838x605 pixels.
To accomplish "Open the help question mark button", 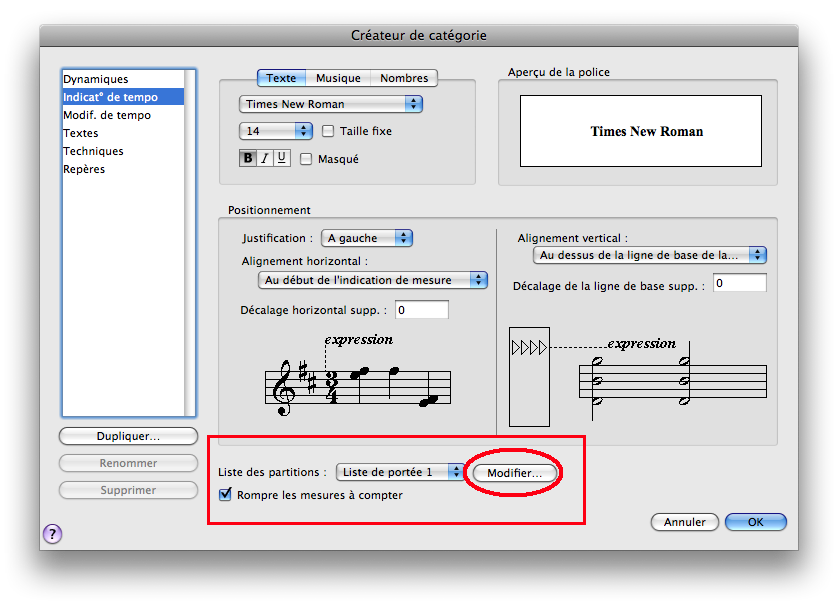I will click(52, 534).
